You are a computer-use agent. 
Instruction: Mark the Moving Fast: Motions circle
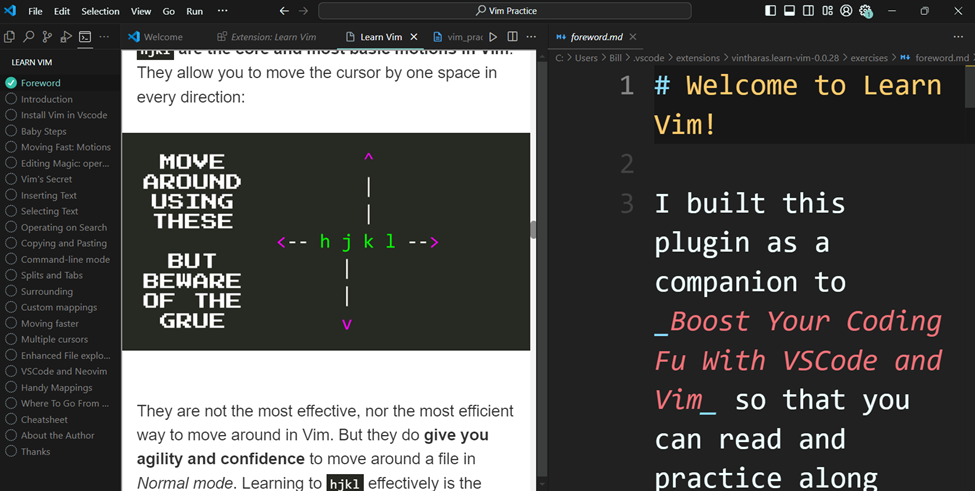pyautogui.click(x=11, y=147)
